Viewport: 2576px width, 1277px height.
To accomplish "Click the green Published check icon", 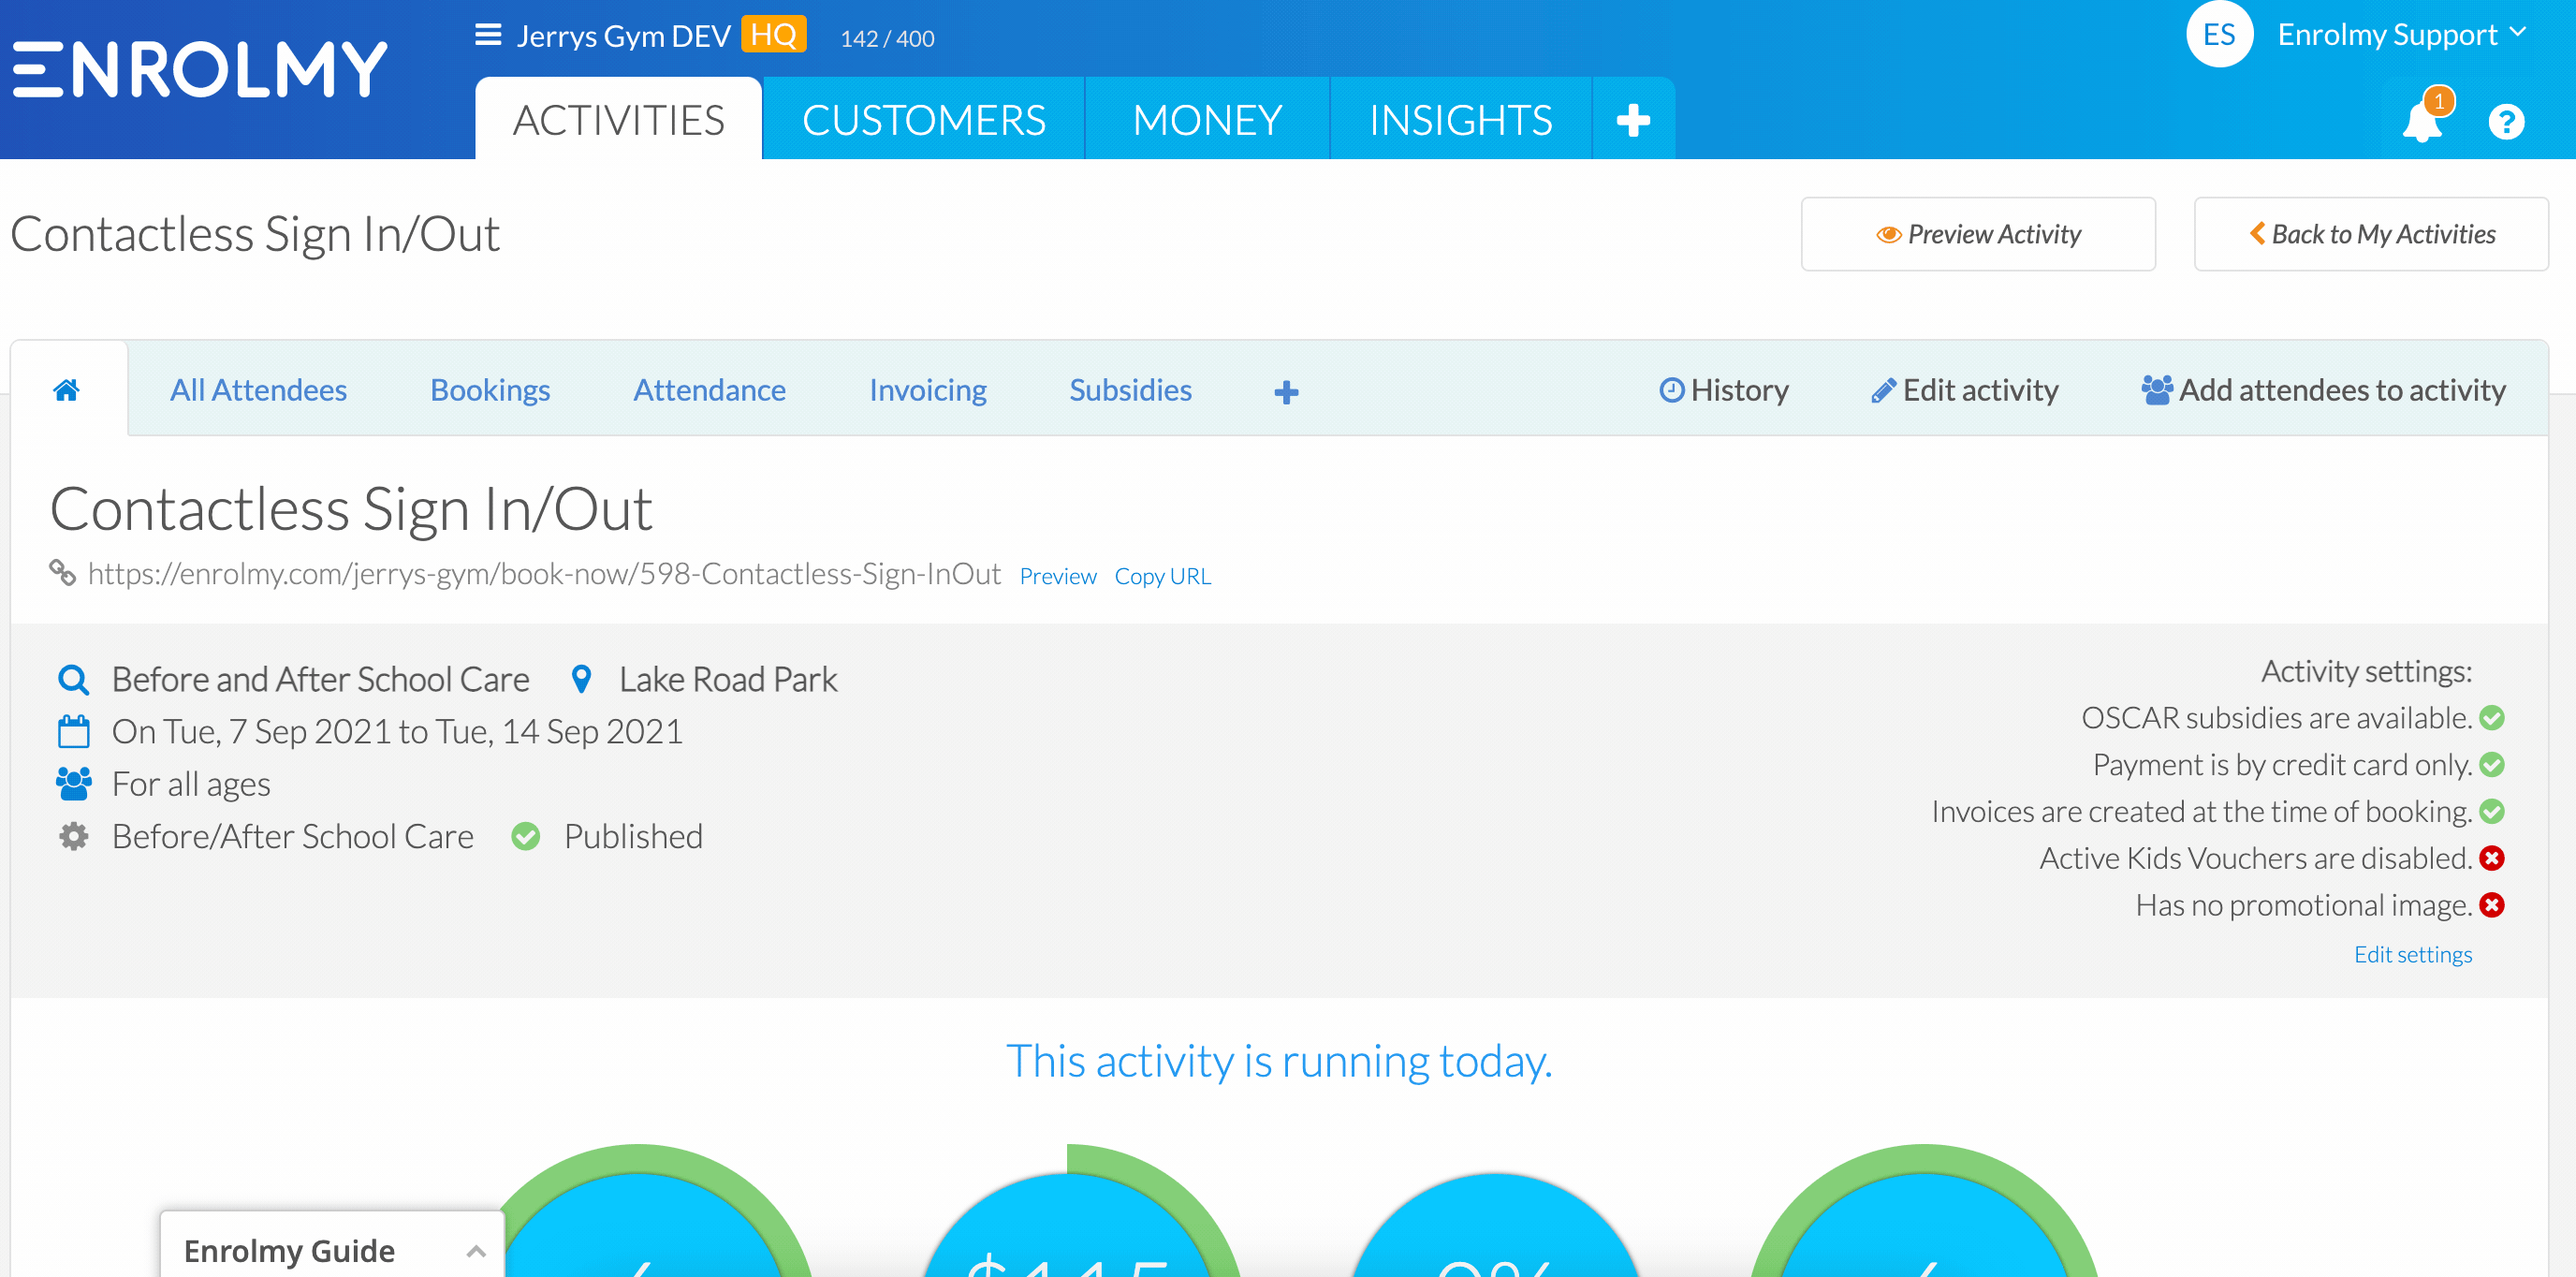I will tap(526, 836).
